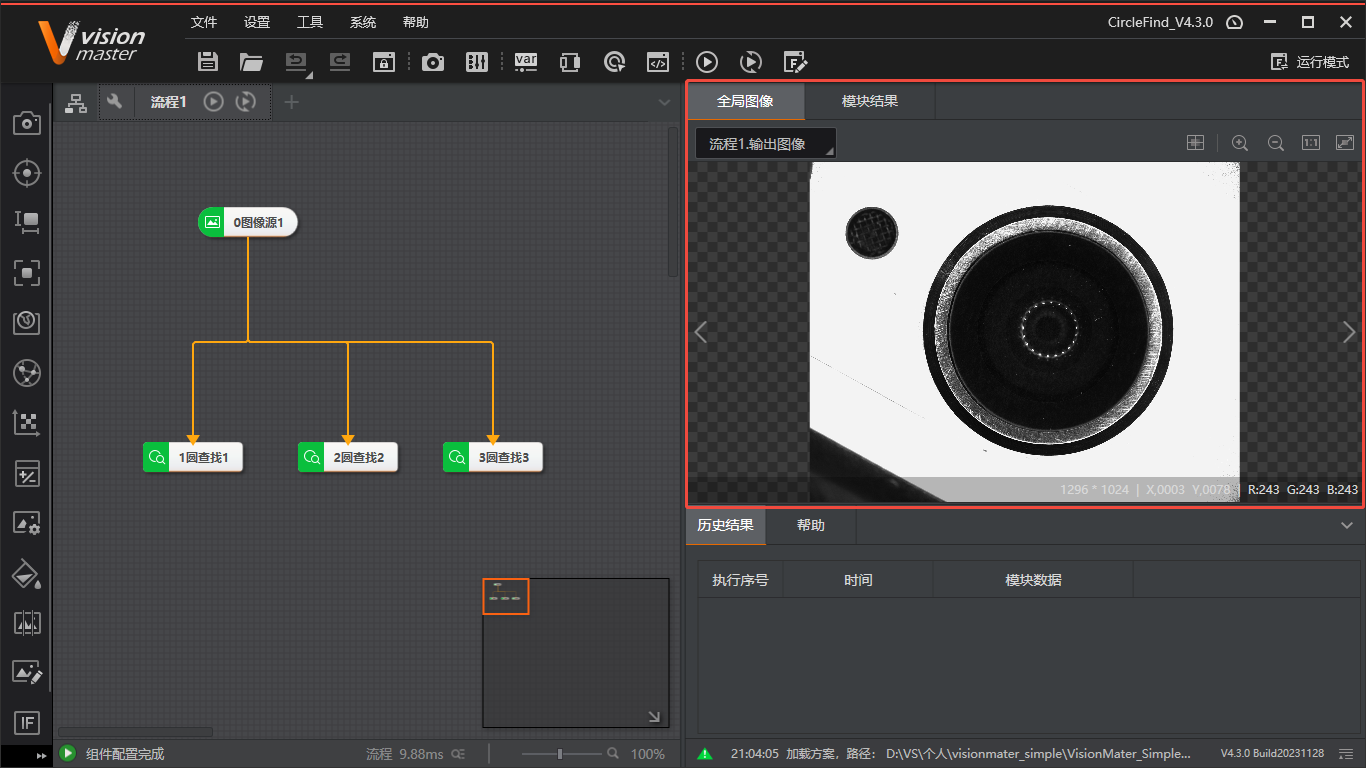
Task: Click the canvas zoom slider handle
Action: [x=560, y=754]
